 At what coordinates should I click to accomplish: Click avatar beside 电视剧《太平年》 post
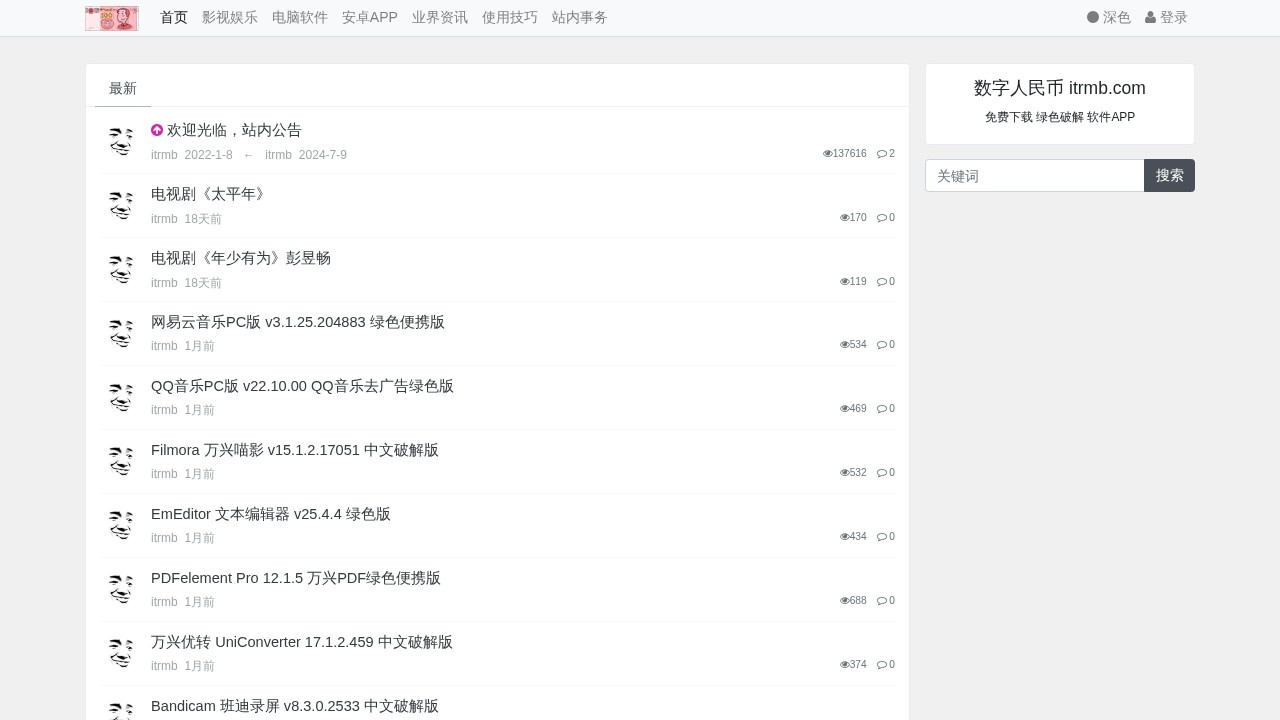(121, 205)
